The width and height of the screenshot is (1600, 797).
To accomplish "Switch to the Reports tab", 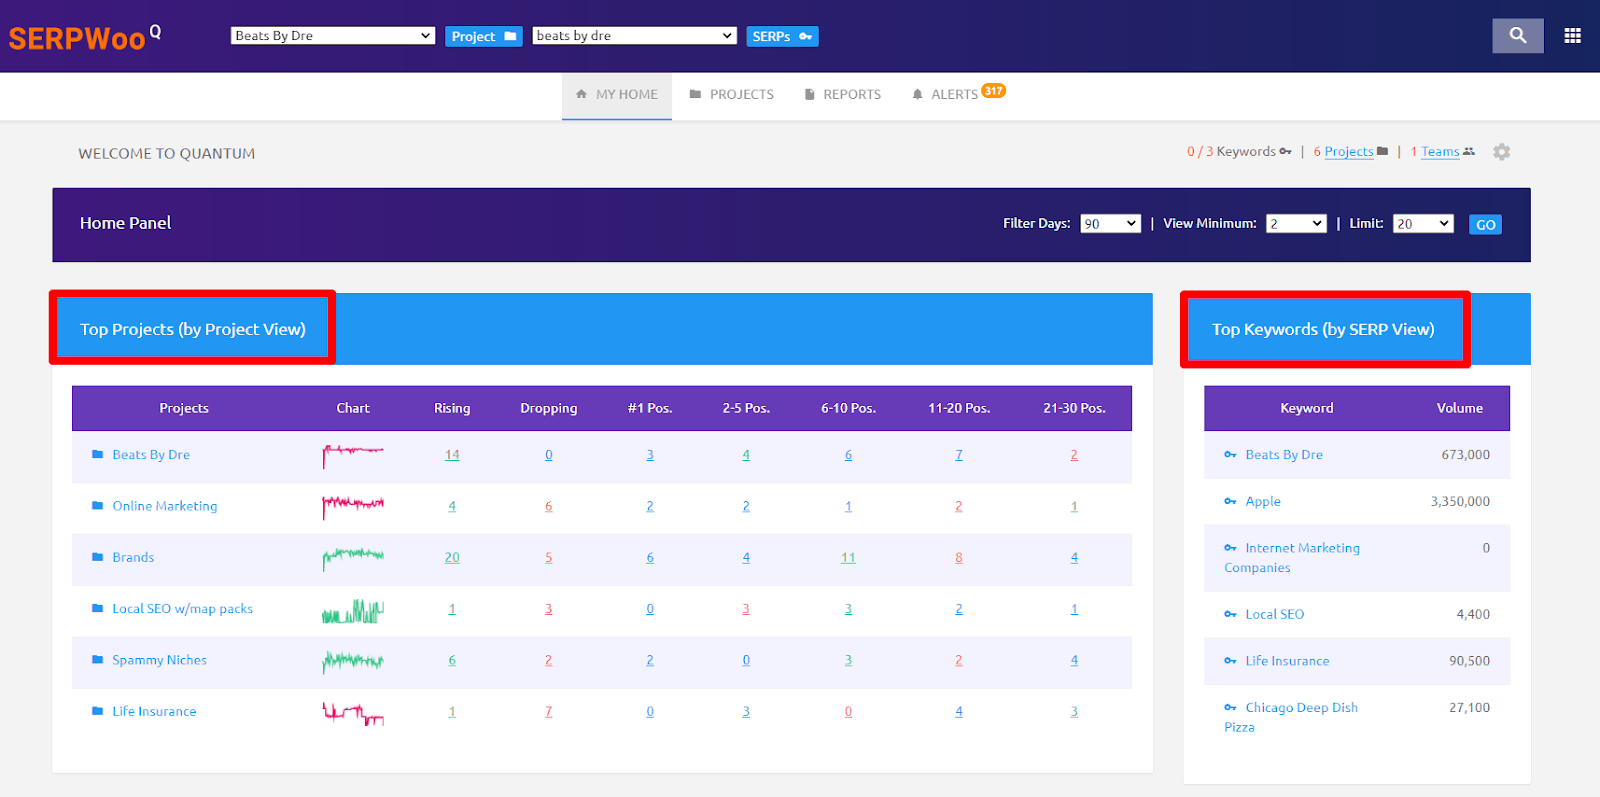I will pyautogui.click(x=843, y=95).
